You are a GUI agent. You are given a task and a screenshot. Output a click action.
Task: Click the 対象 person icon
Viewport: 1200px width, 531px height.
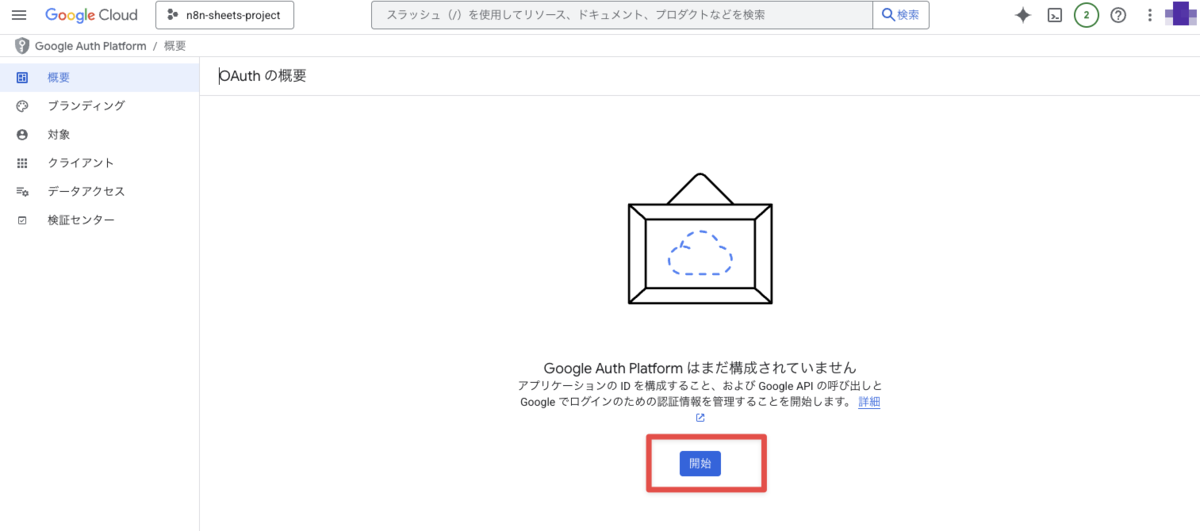(x=22, y=134)
